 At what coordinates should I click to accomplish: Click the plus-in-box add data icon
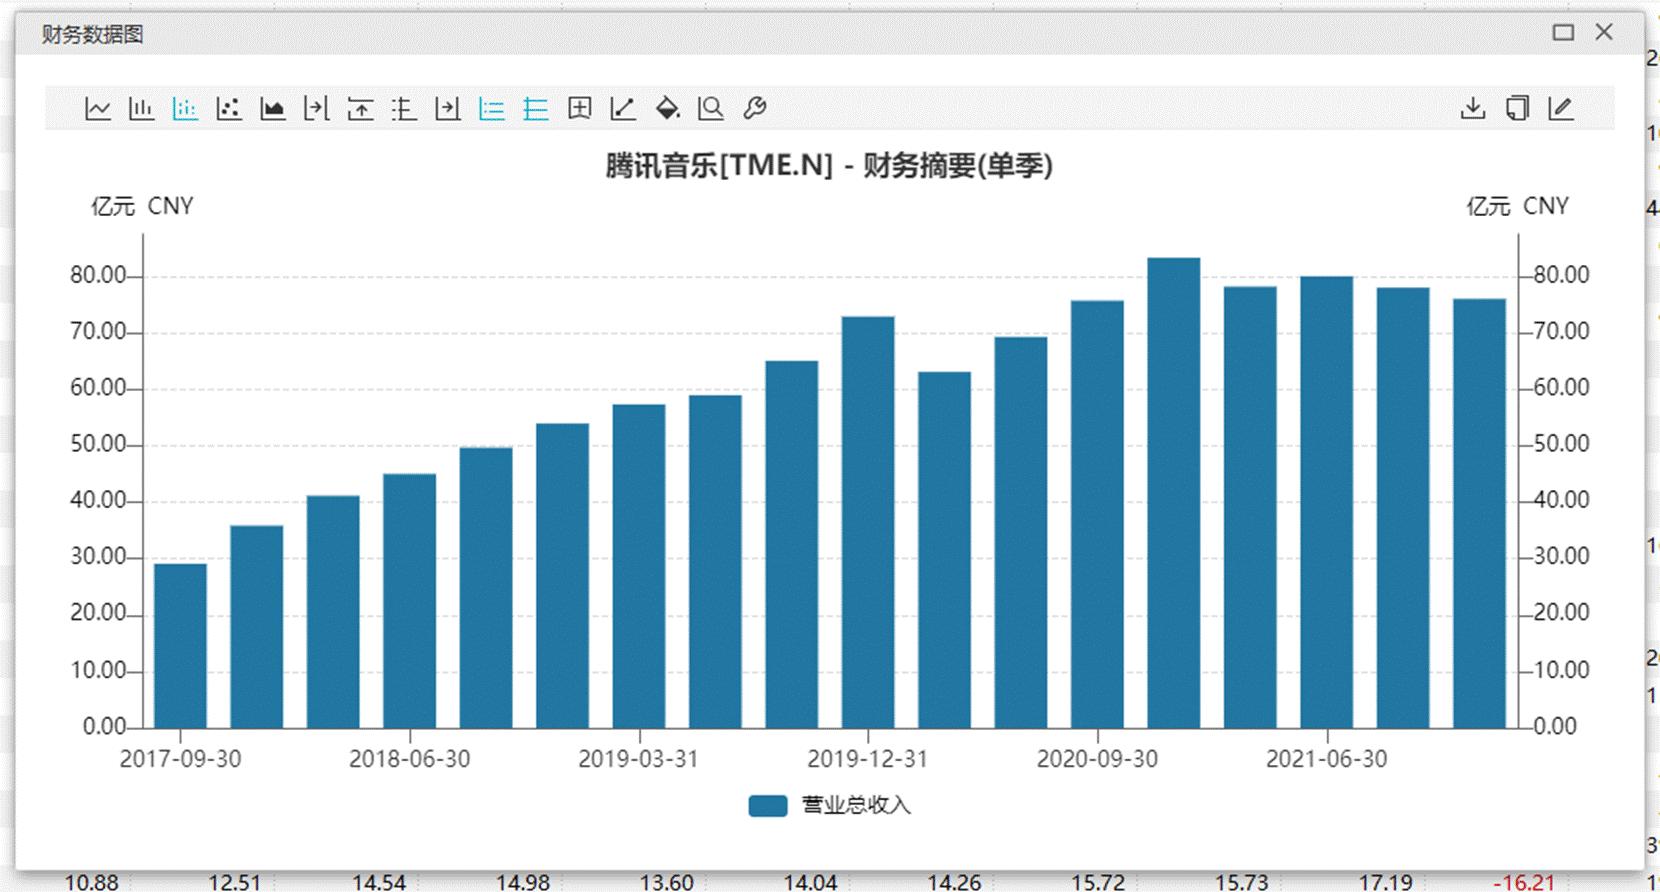pos(579,108)
